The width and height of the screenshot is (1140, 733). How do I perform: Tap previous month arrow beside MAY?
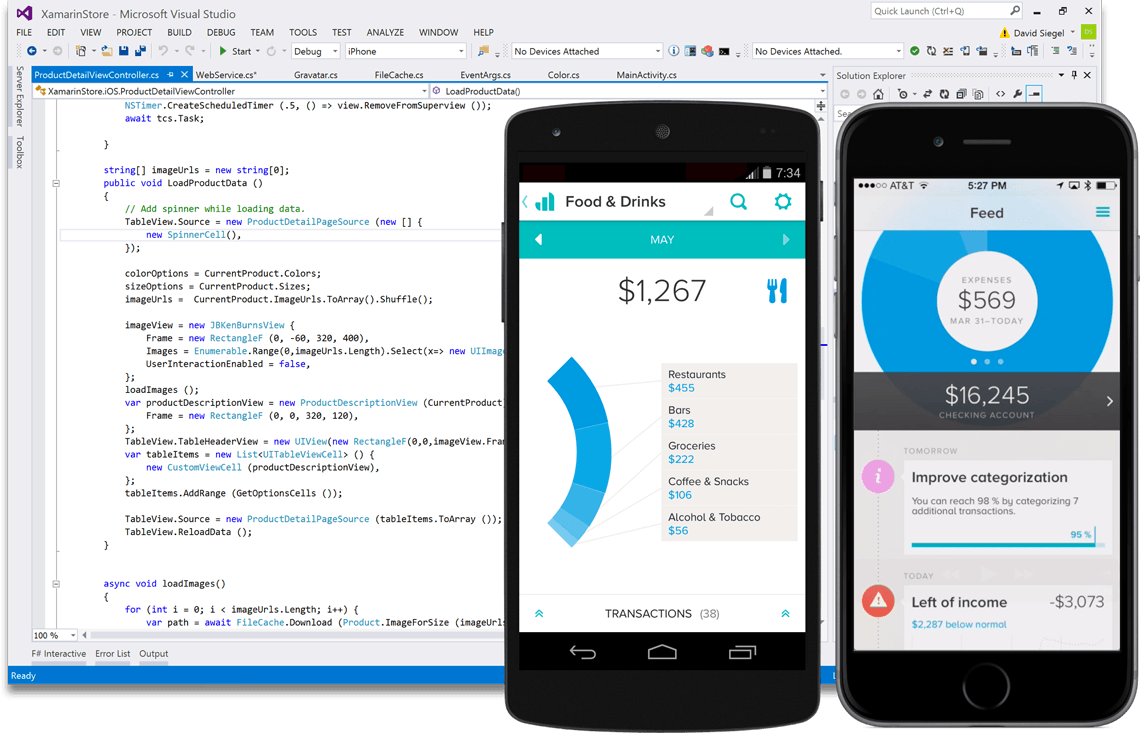coord(538,239)
